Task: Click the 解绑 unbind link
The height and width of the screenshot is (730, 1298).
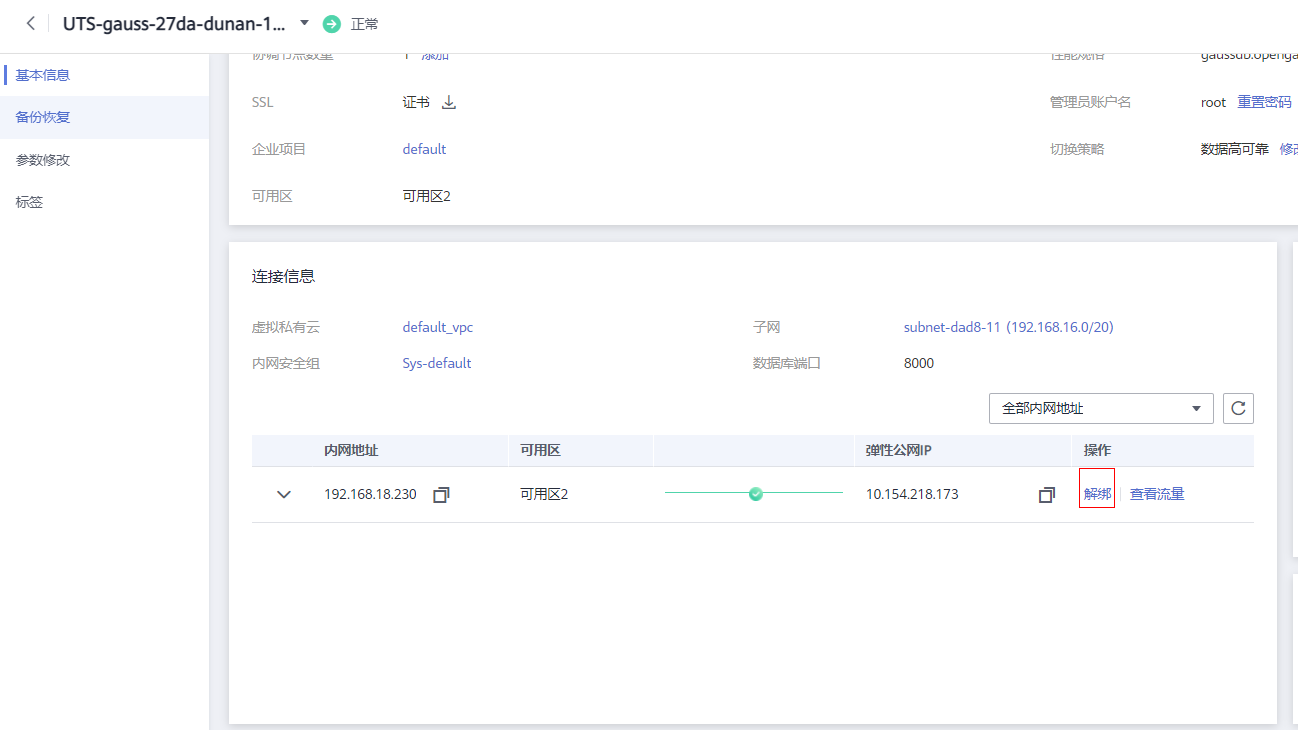Action: pyautogui.click(x=1097, y=494)
